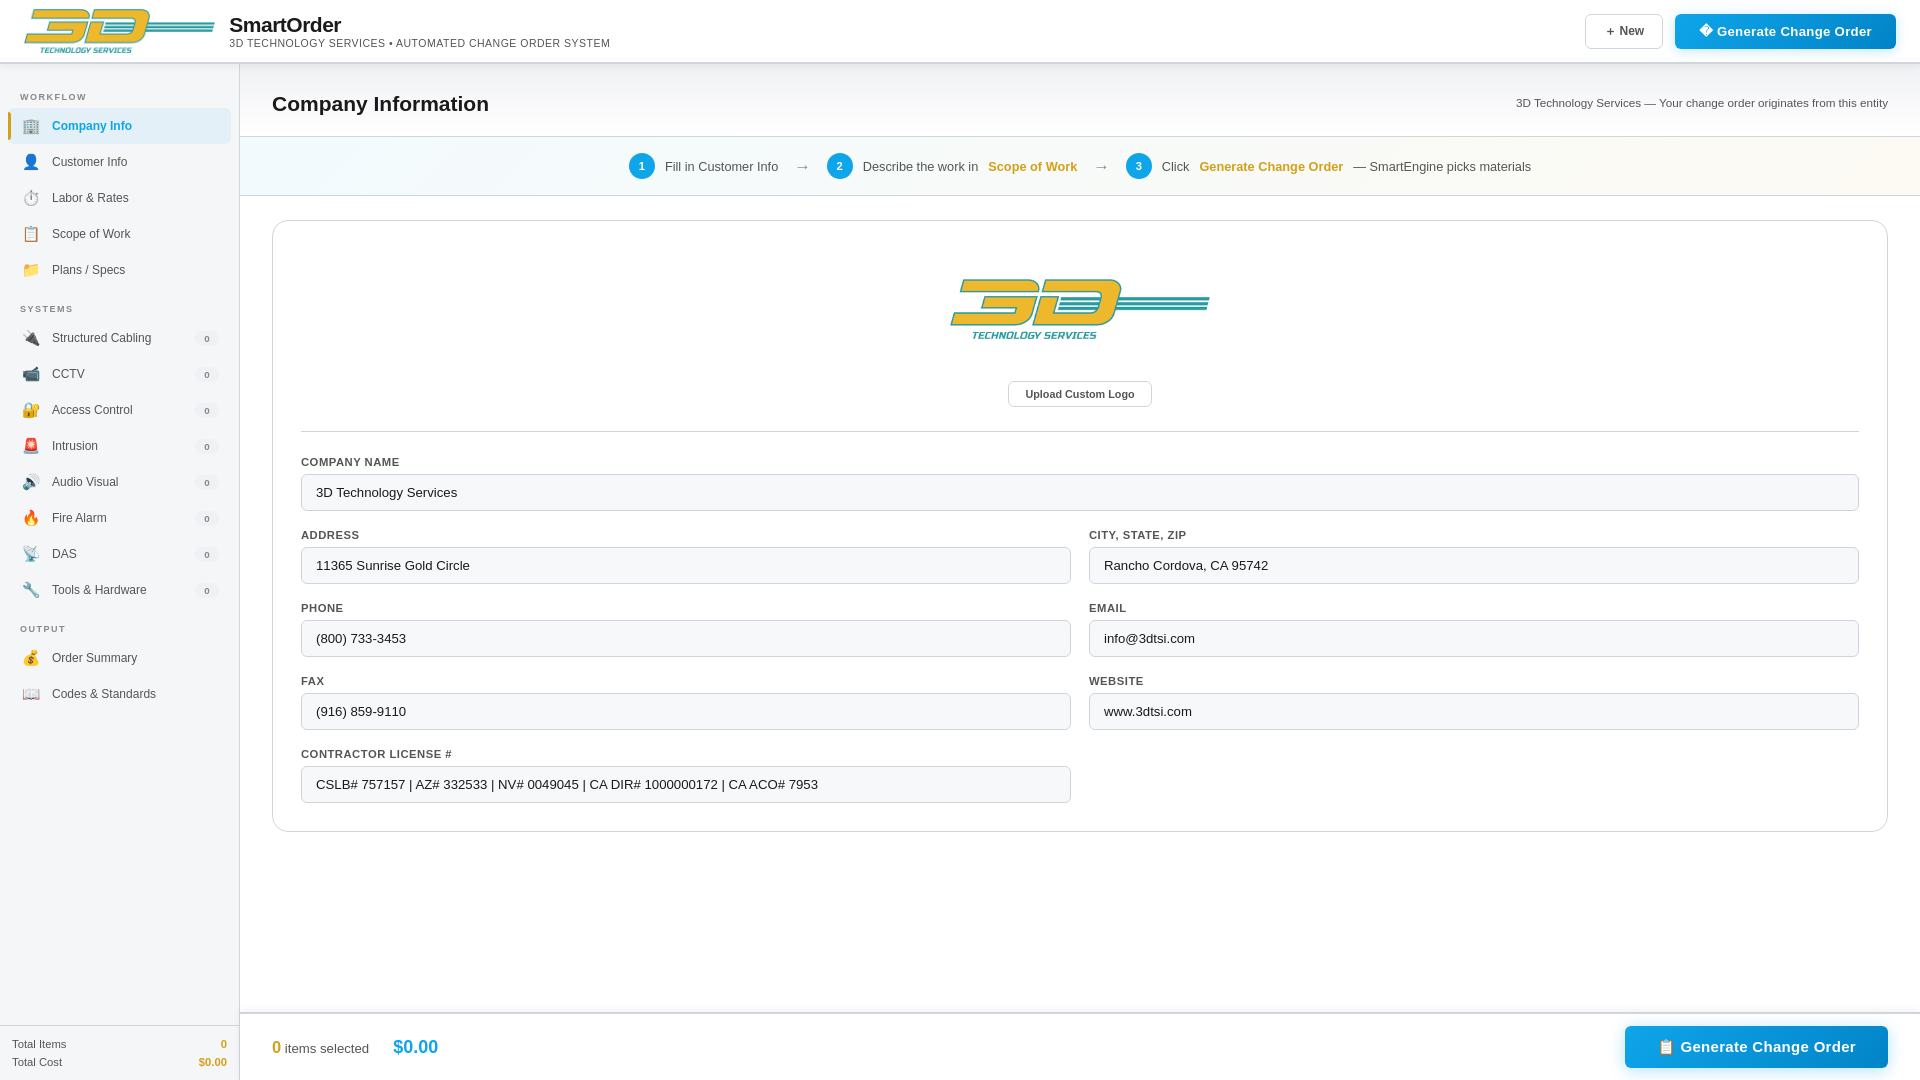Click the Company Info building icon

pyautogui.click(x=31, y=126)
